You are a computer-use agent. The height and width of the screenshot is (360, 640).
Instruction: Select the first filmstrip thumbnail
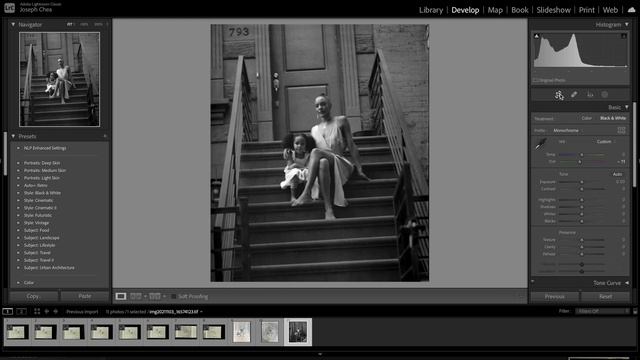pyautogui.click(x=17, y=332)
